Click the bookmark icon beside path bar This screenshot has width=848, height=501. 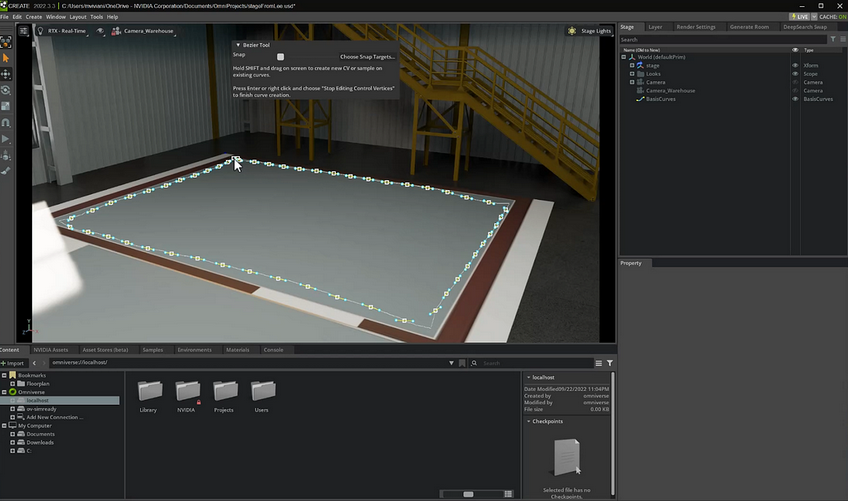(x=462, y=363)
